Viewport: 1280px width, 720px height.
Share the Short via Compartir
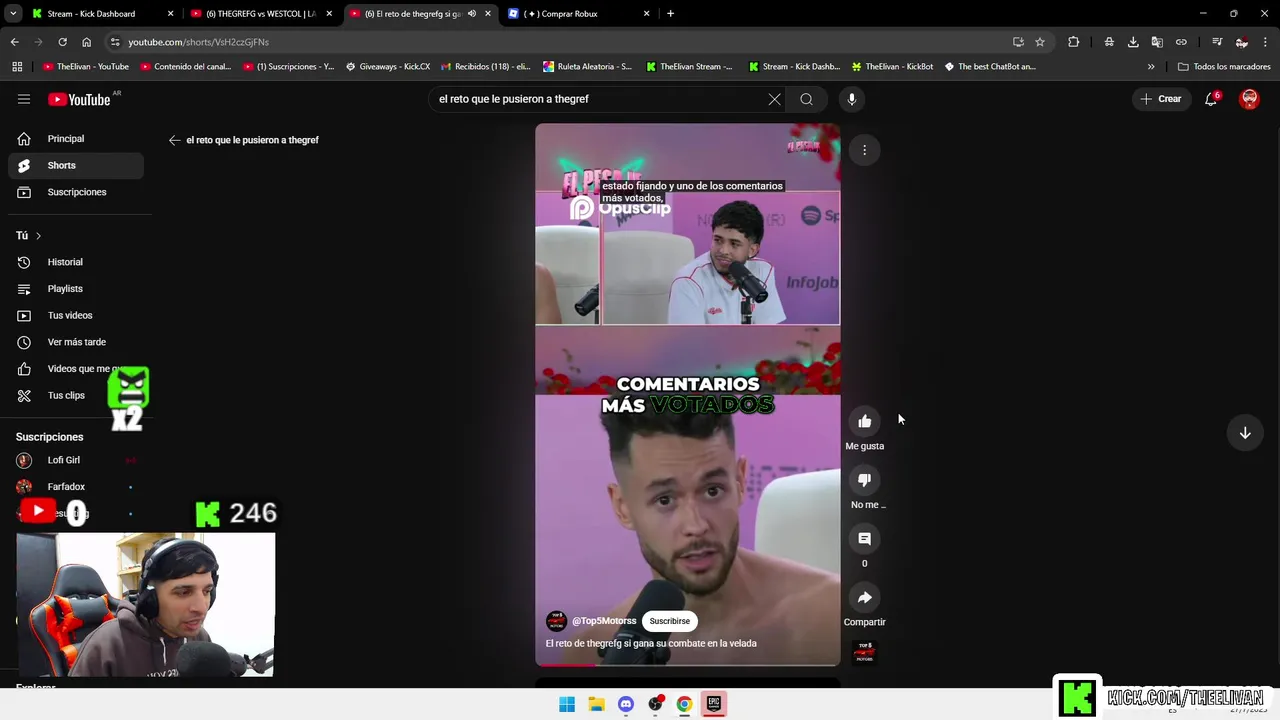(865, 597)
